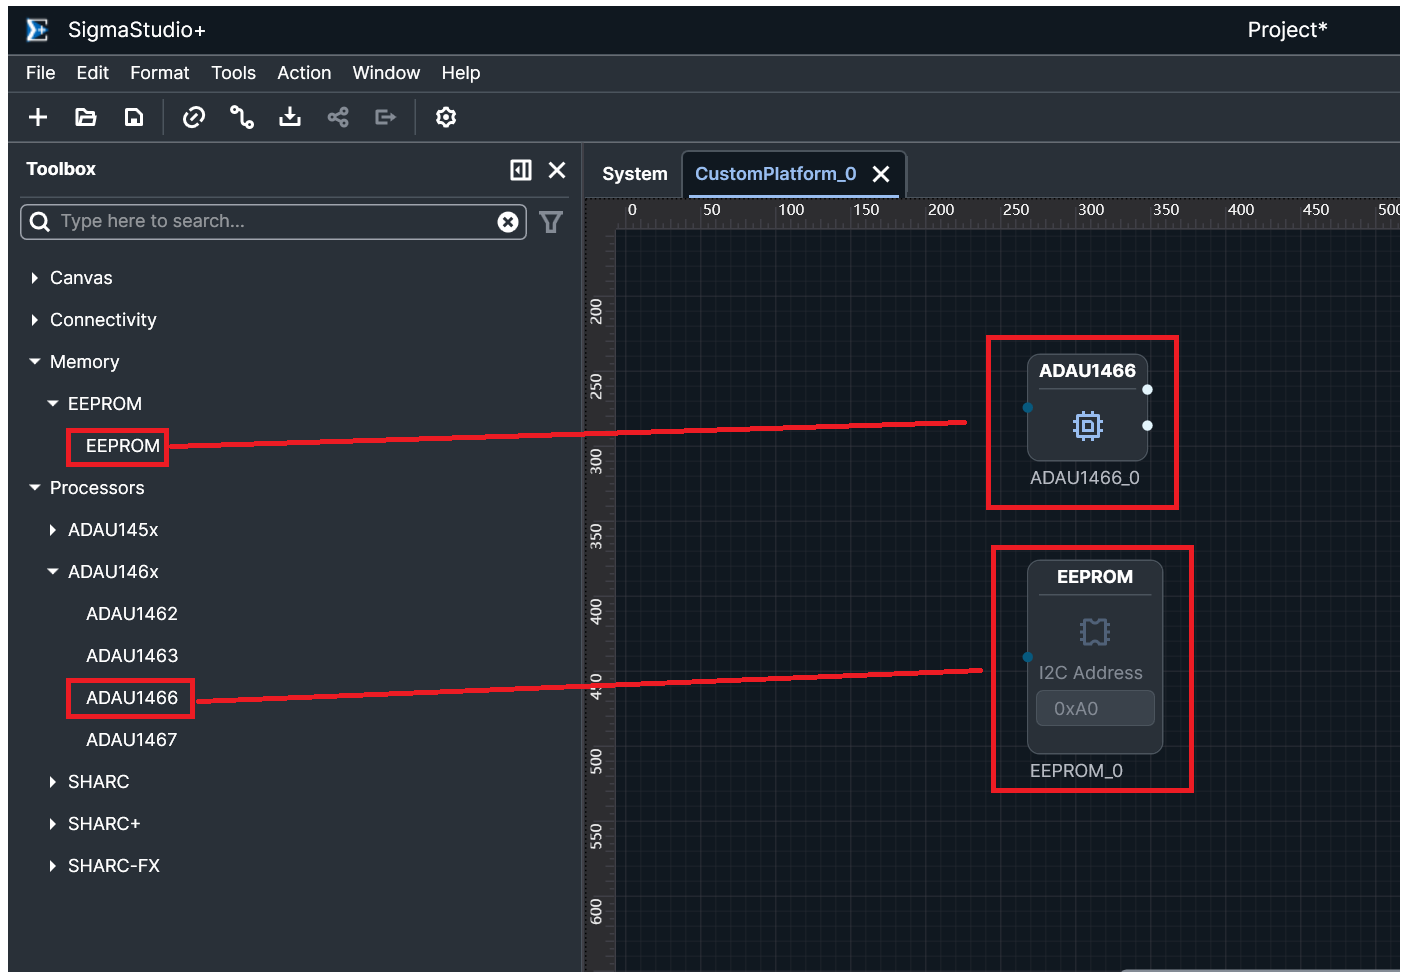Select ADAU1467 in the Toolbox tree

[132, 740]
